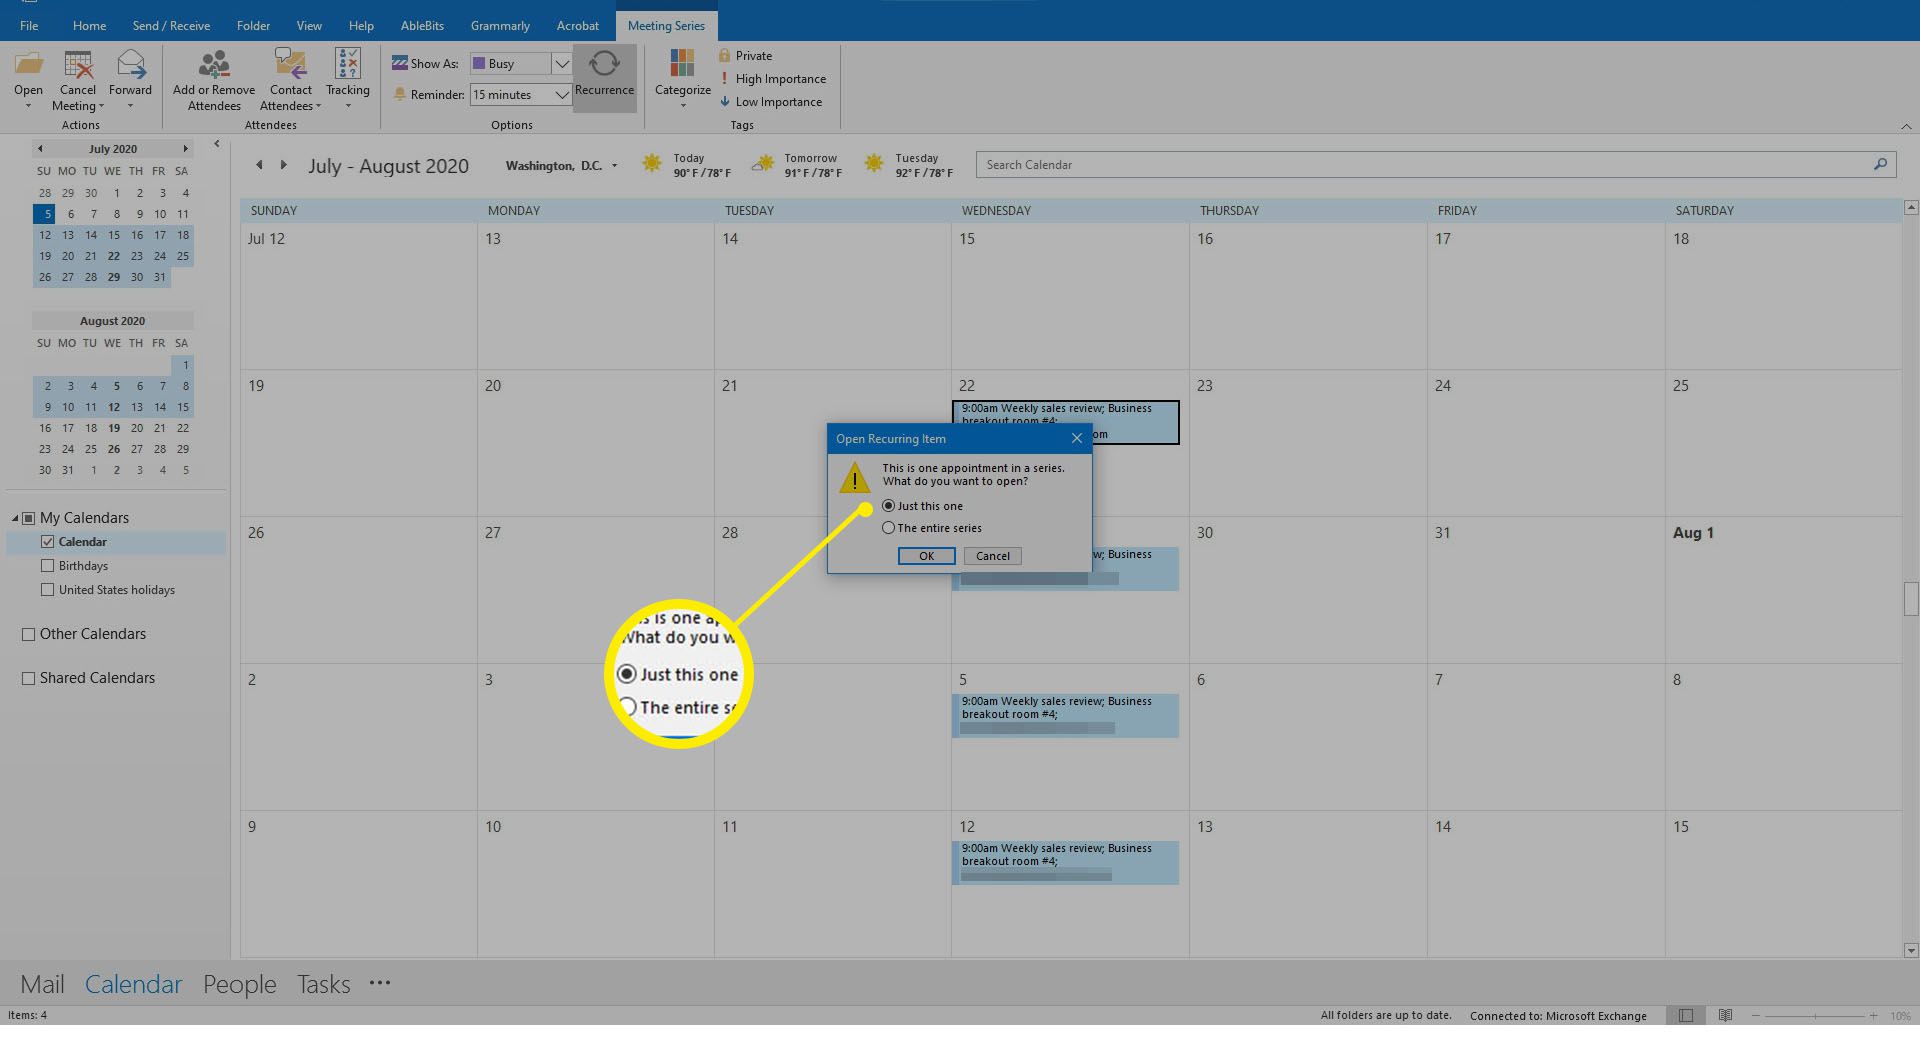Go to People module
1920x1048 pixels.
pyautogui.click(x=239, y=984)
